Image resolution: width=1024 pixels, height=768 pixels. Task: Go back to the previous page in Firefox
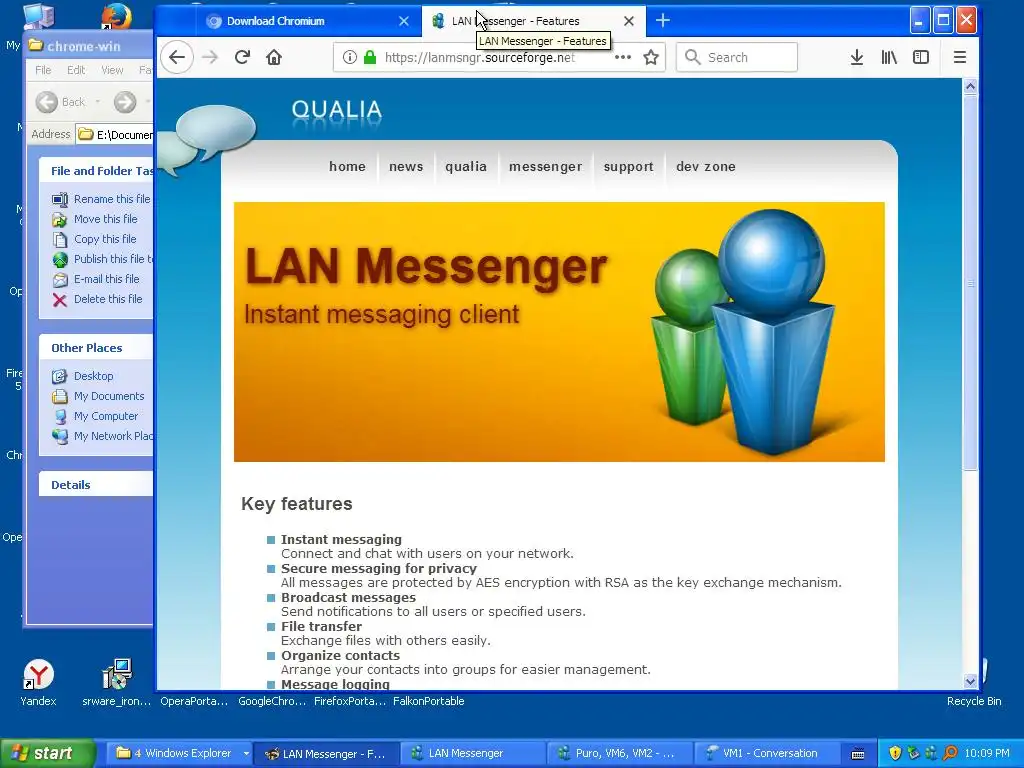pyautogui.click(x=177, y=57)
